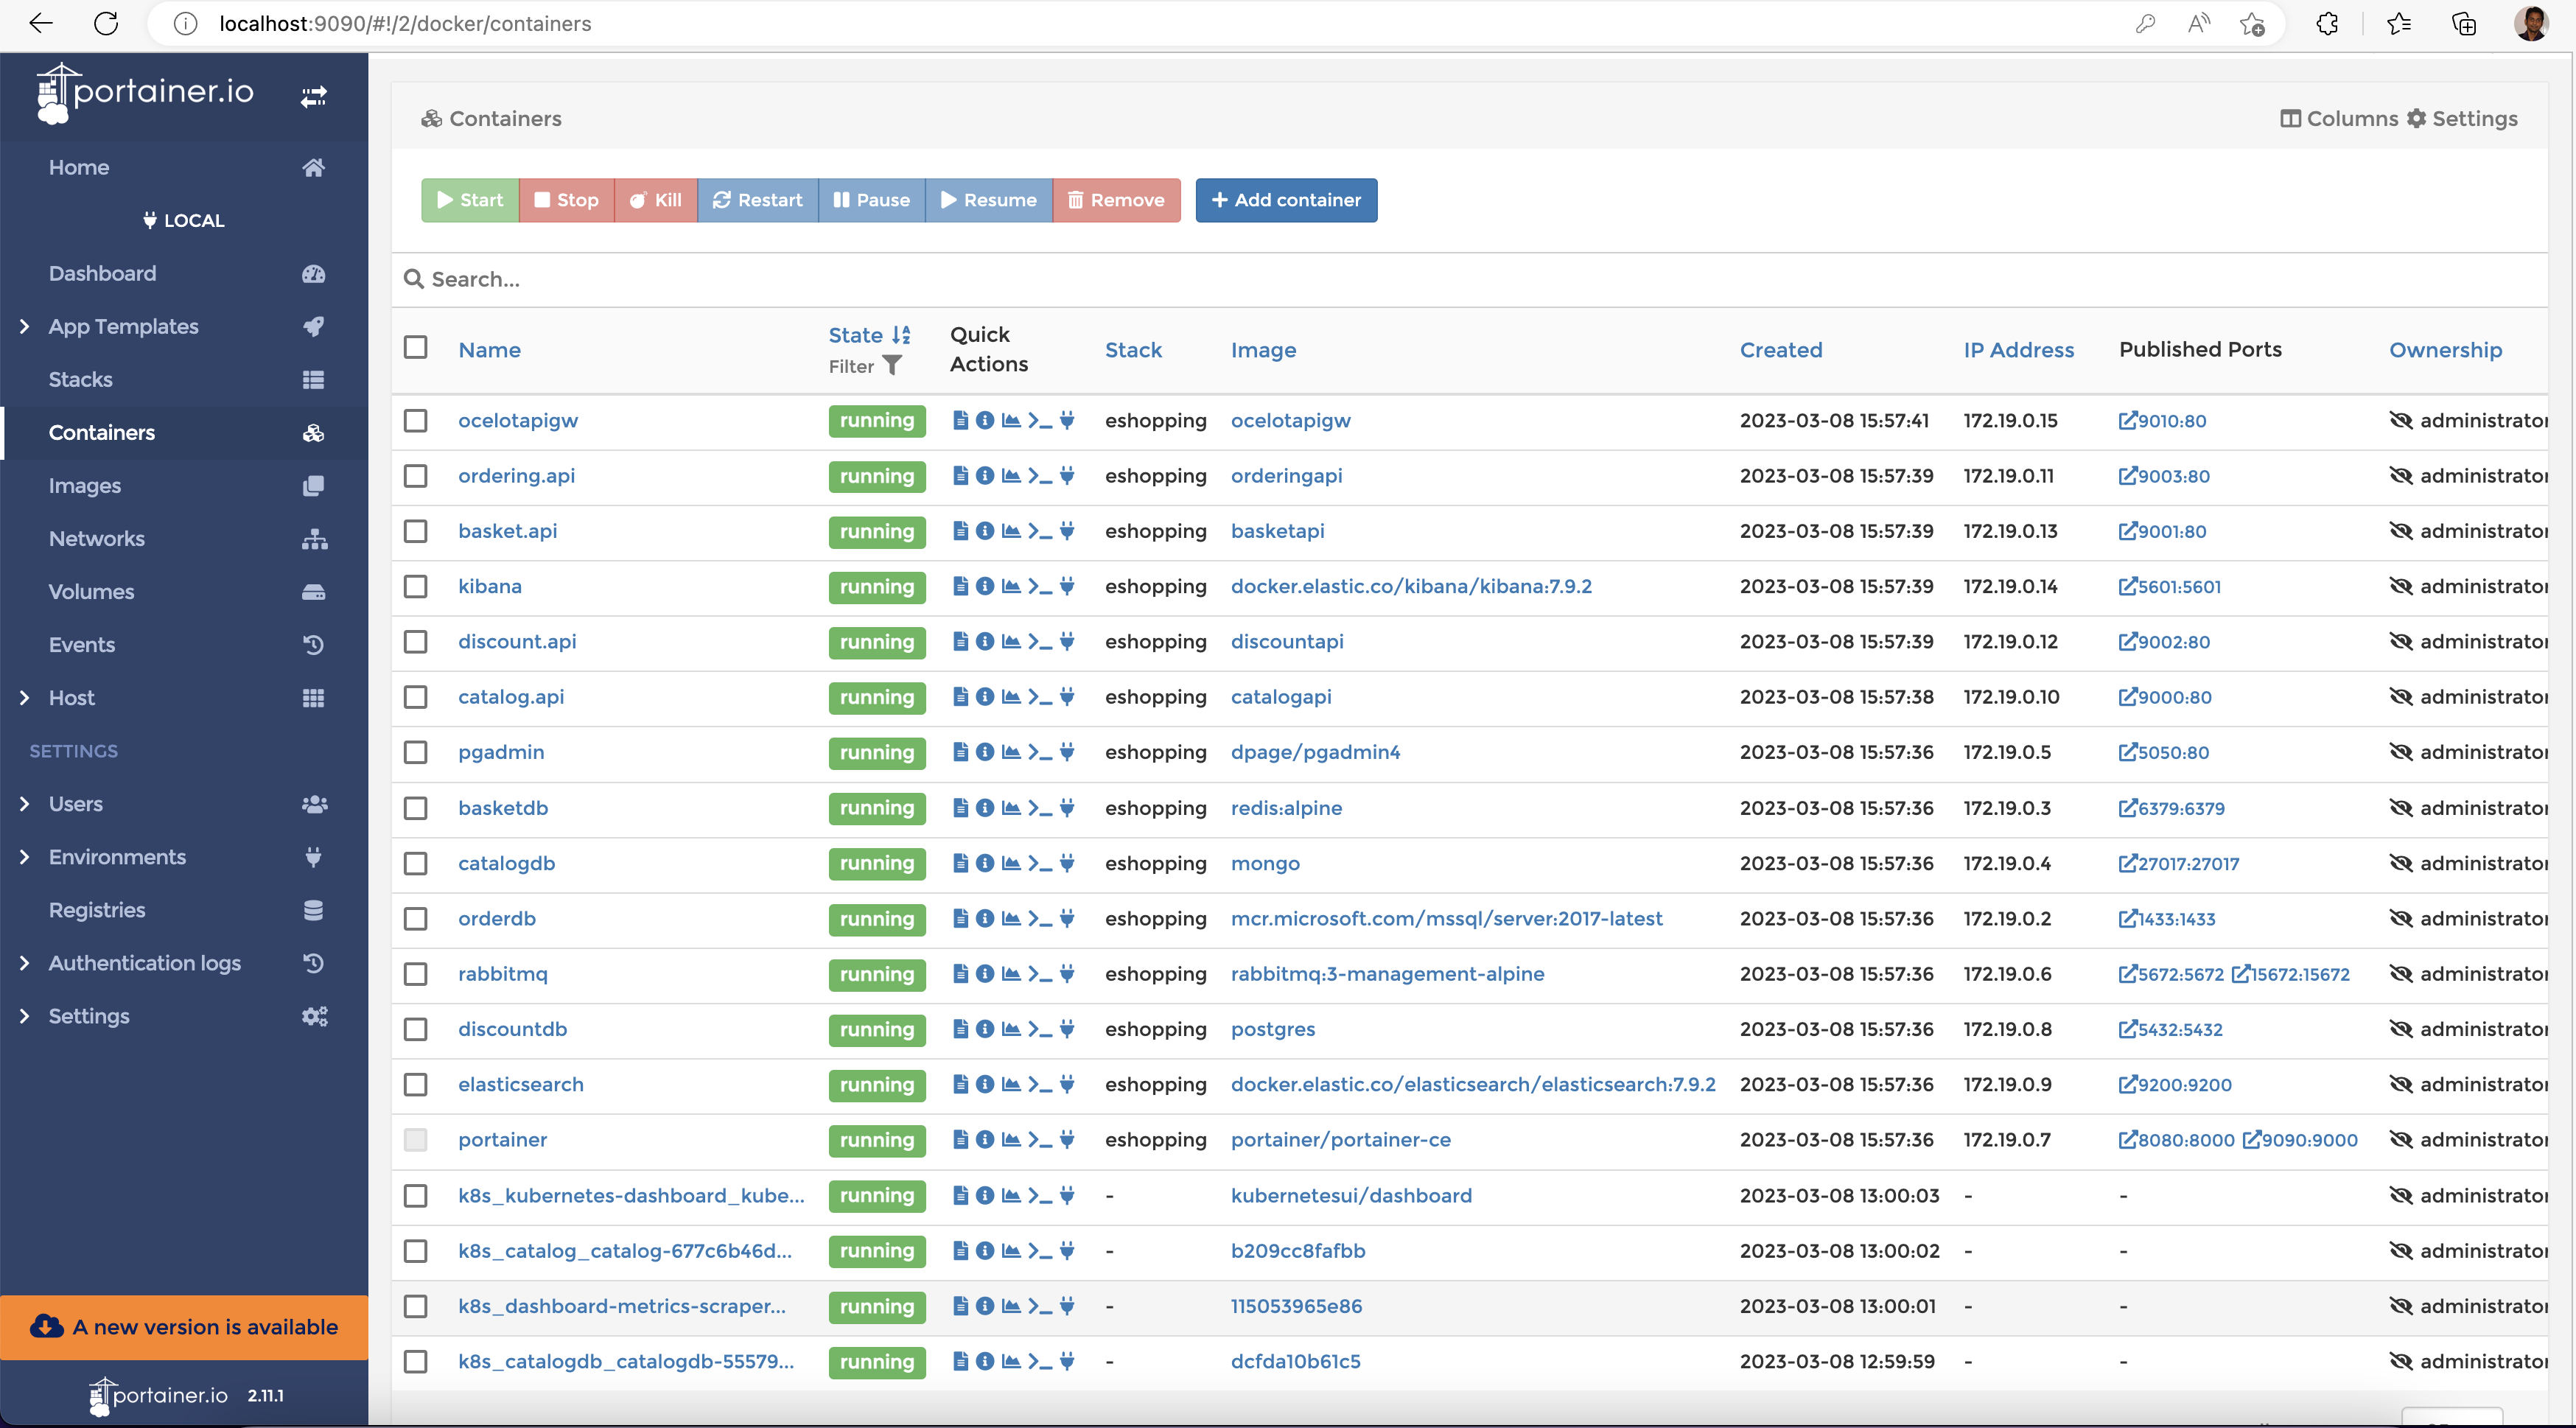Viewport: 2576px width, 1428px height.
Task: Expand App Templates chevron in sidebar
Action: point(24,326)
